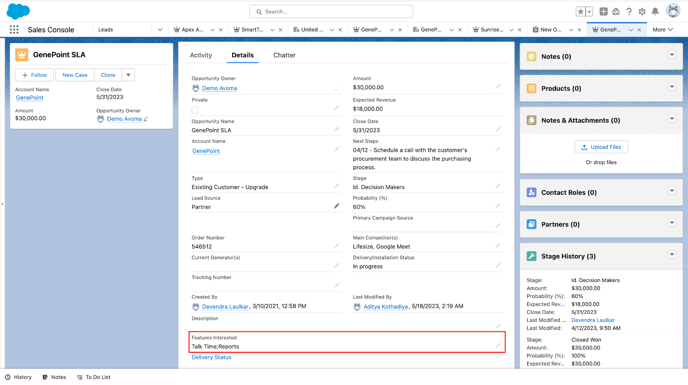Open Devendra Laulkar Created By link
Viewport: 688px width, 385px height.
tap(225, 306)
